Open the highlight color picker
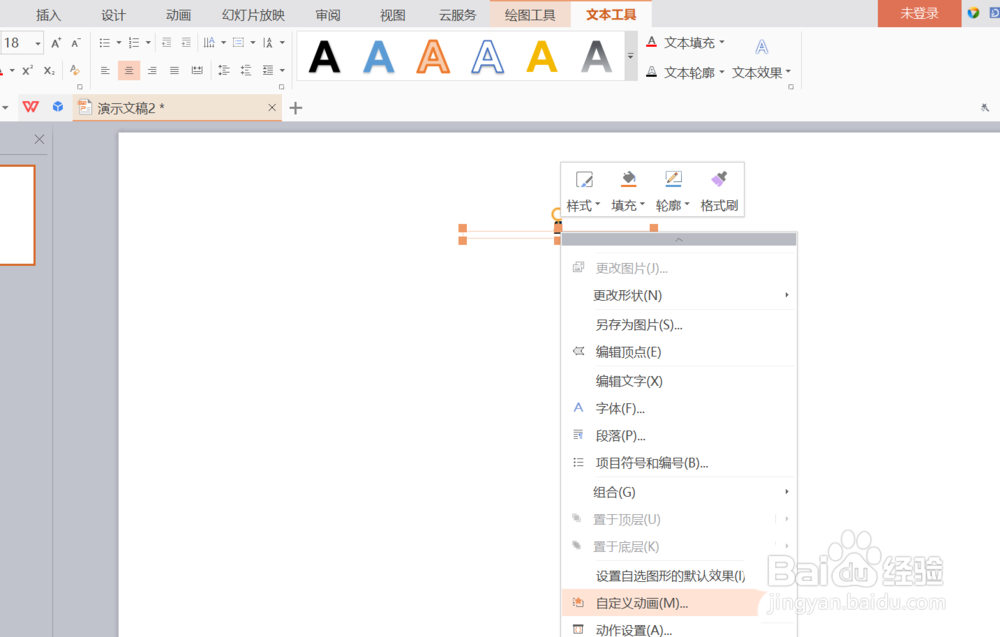 (75, 69)
